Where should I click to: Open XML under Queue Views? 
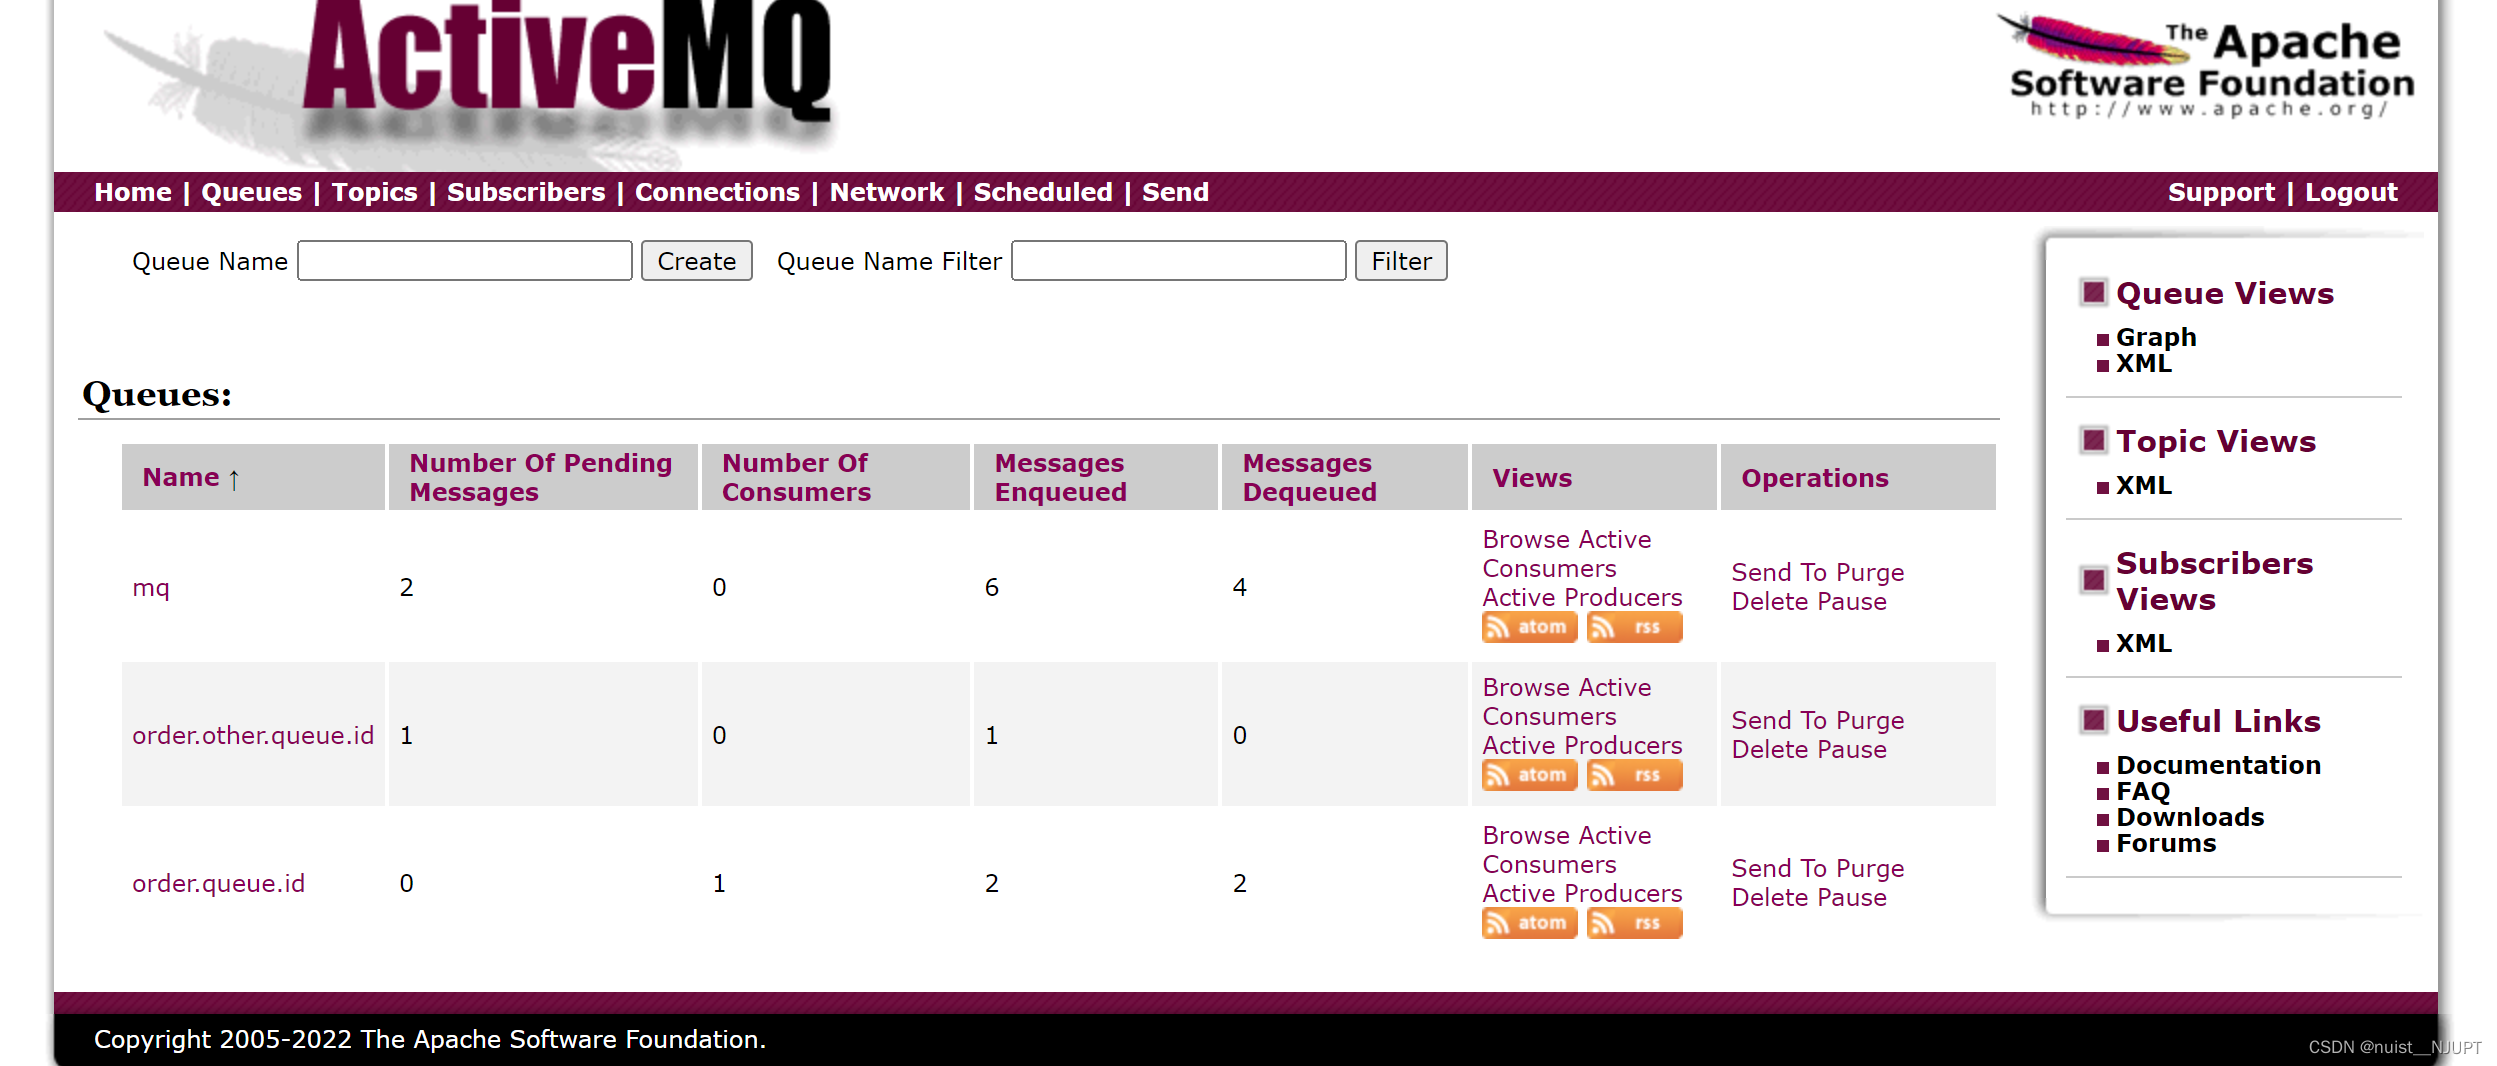point(2144,363)
